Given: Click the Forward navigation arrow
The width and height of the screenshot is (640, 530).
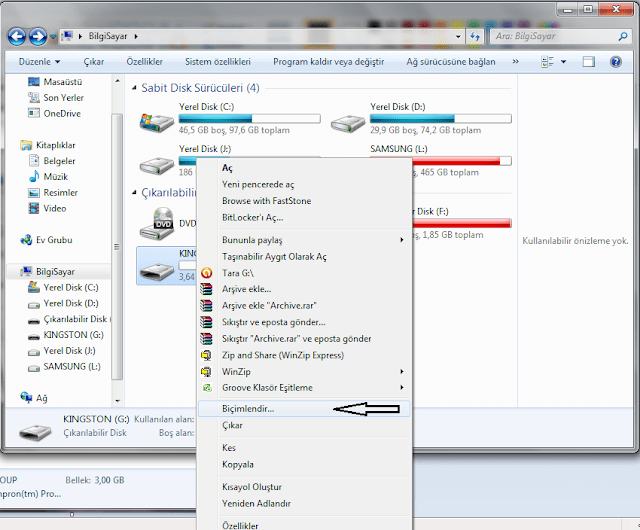Looking at the screenshot, I should (x=38, y=37).
